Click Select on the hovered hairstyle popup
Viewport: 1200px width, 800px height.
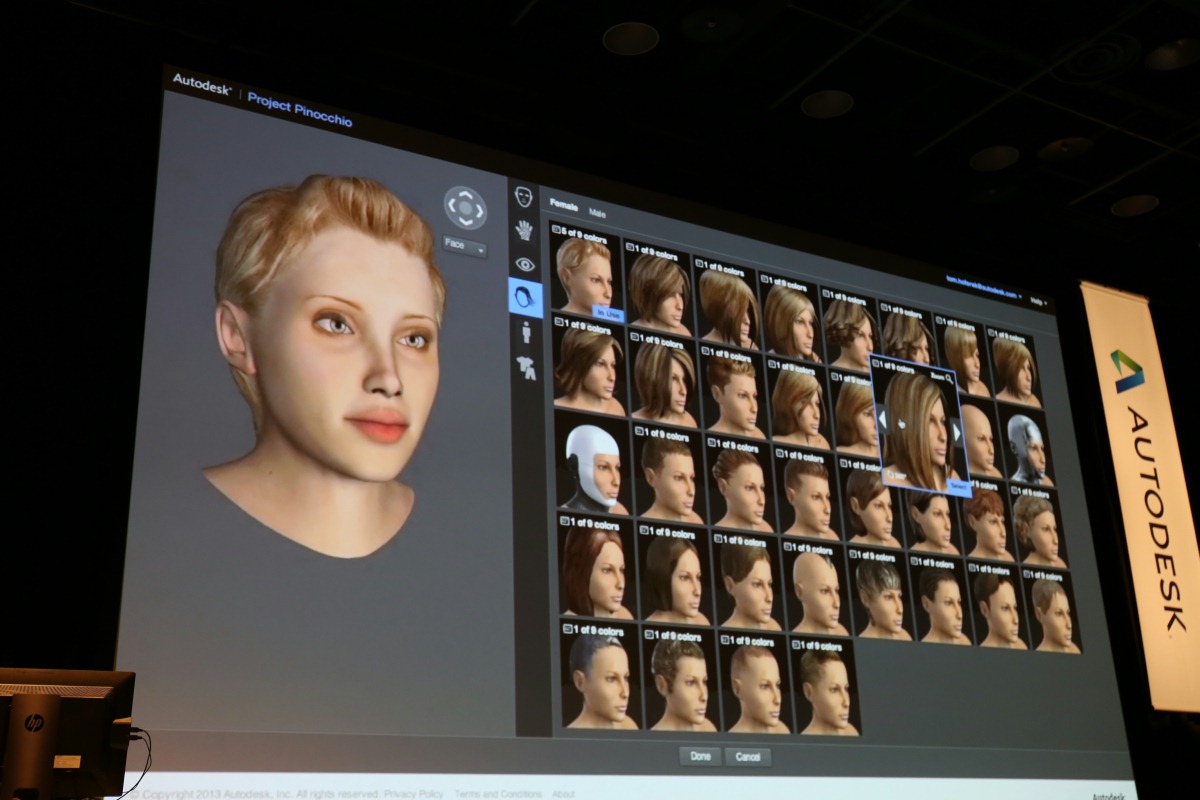tap(958, 487)
